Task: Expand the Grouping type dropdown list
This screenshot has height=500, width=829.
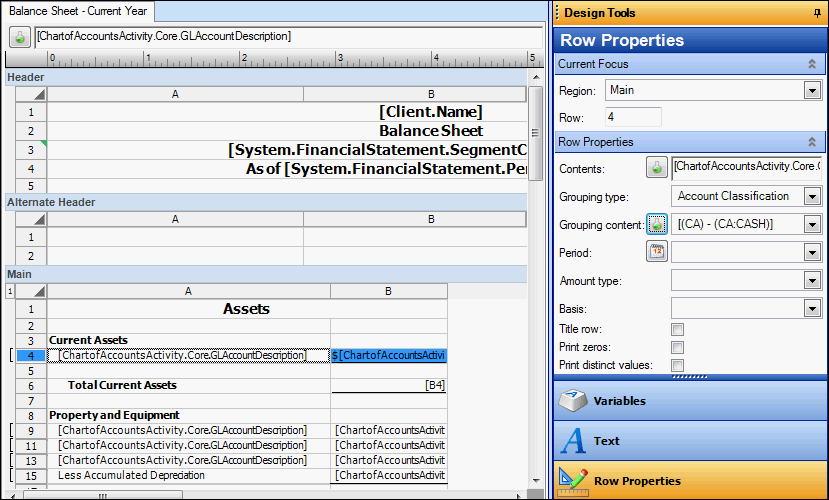Action: pyautogui.click(x=812, y=196)
